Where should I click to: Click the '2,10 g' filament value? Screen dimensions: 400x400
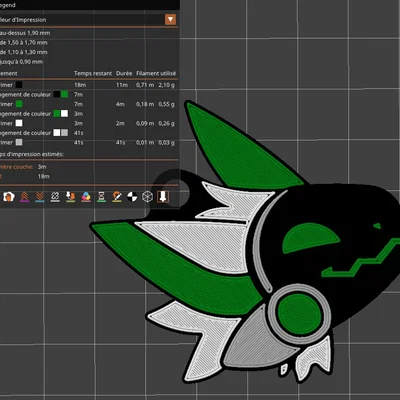166,85
